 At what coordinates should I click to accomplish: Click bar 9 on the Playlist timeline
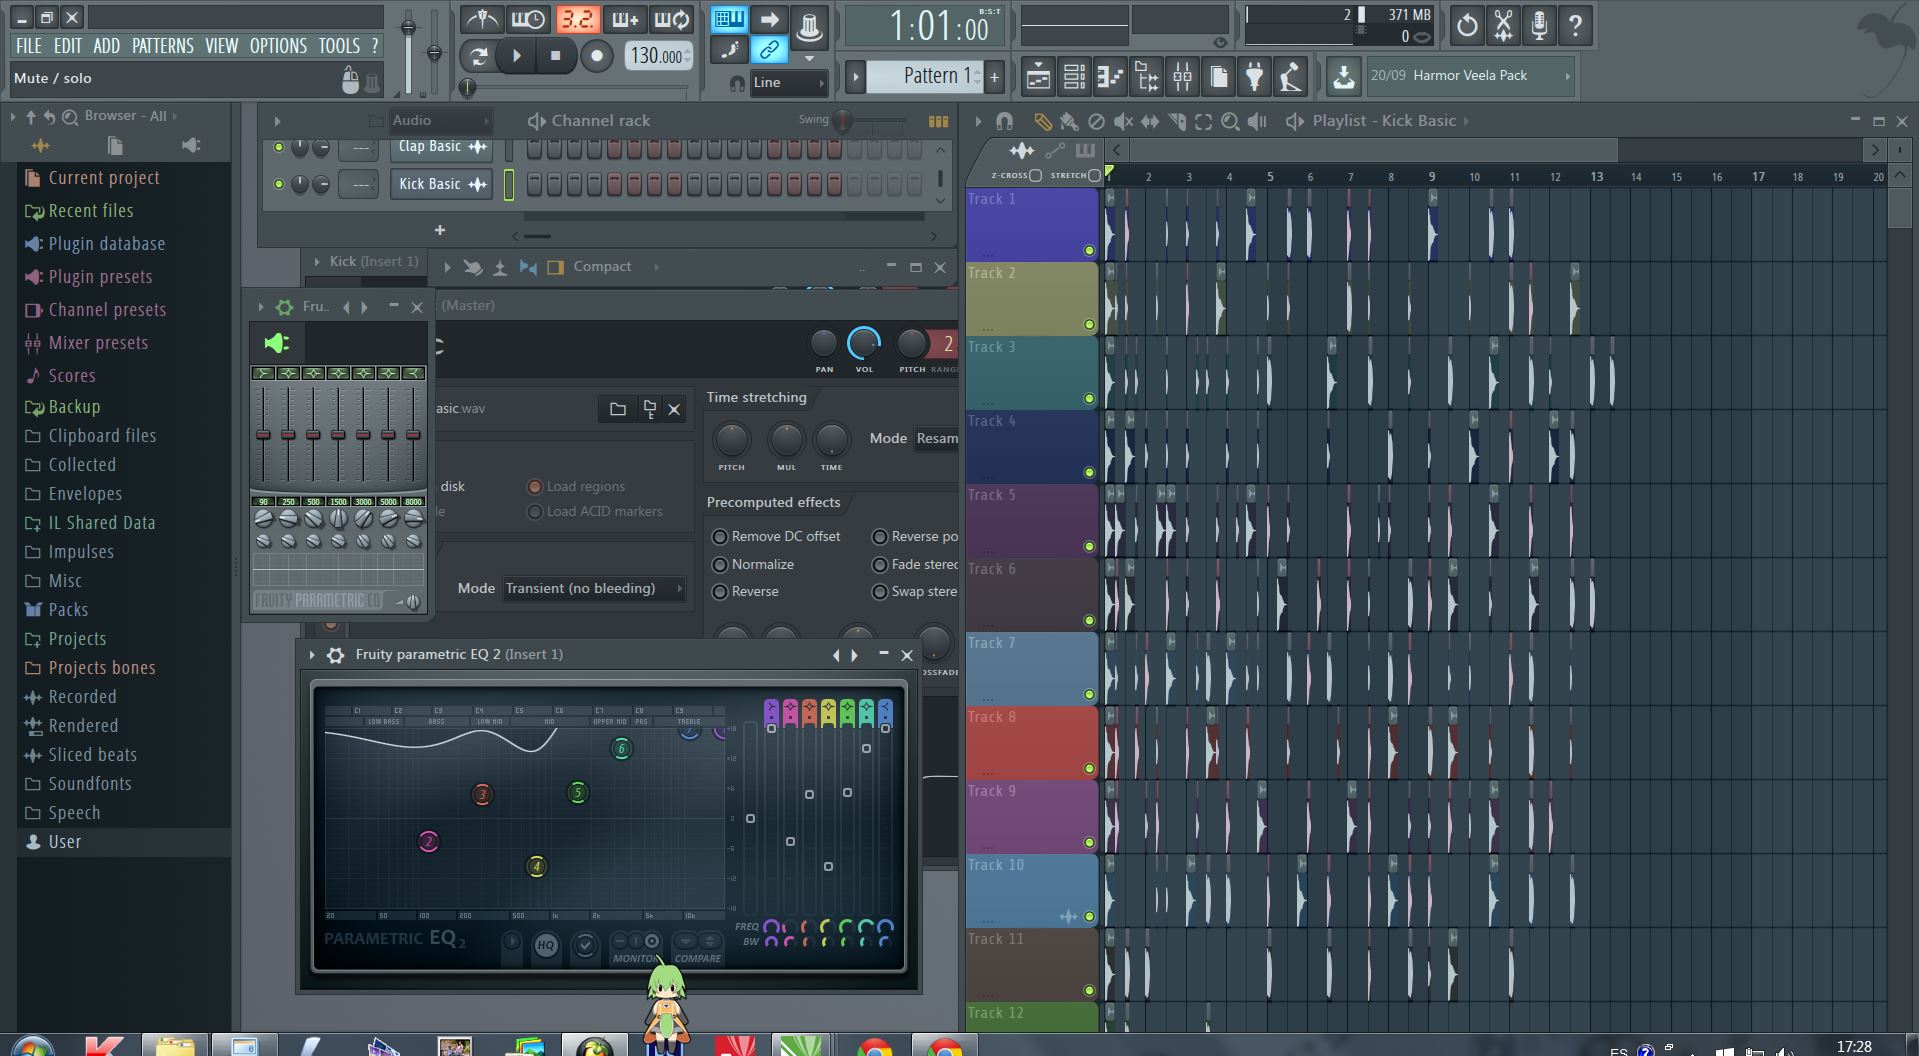[1431, 176]
